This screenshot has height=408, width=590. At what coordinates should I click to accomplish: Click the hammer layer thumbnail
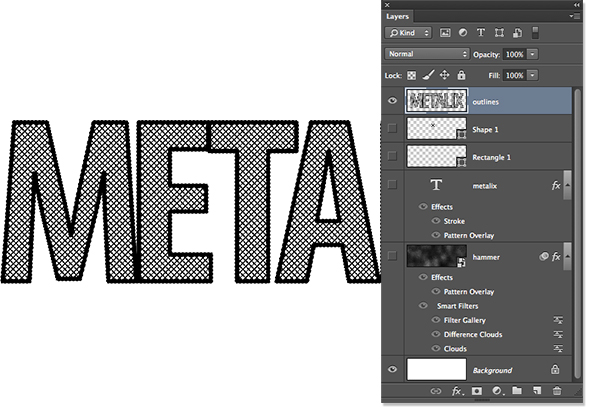pos(436,256)
